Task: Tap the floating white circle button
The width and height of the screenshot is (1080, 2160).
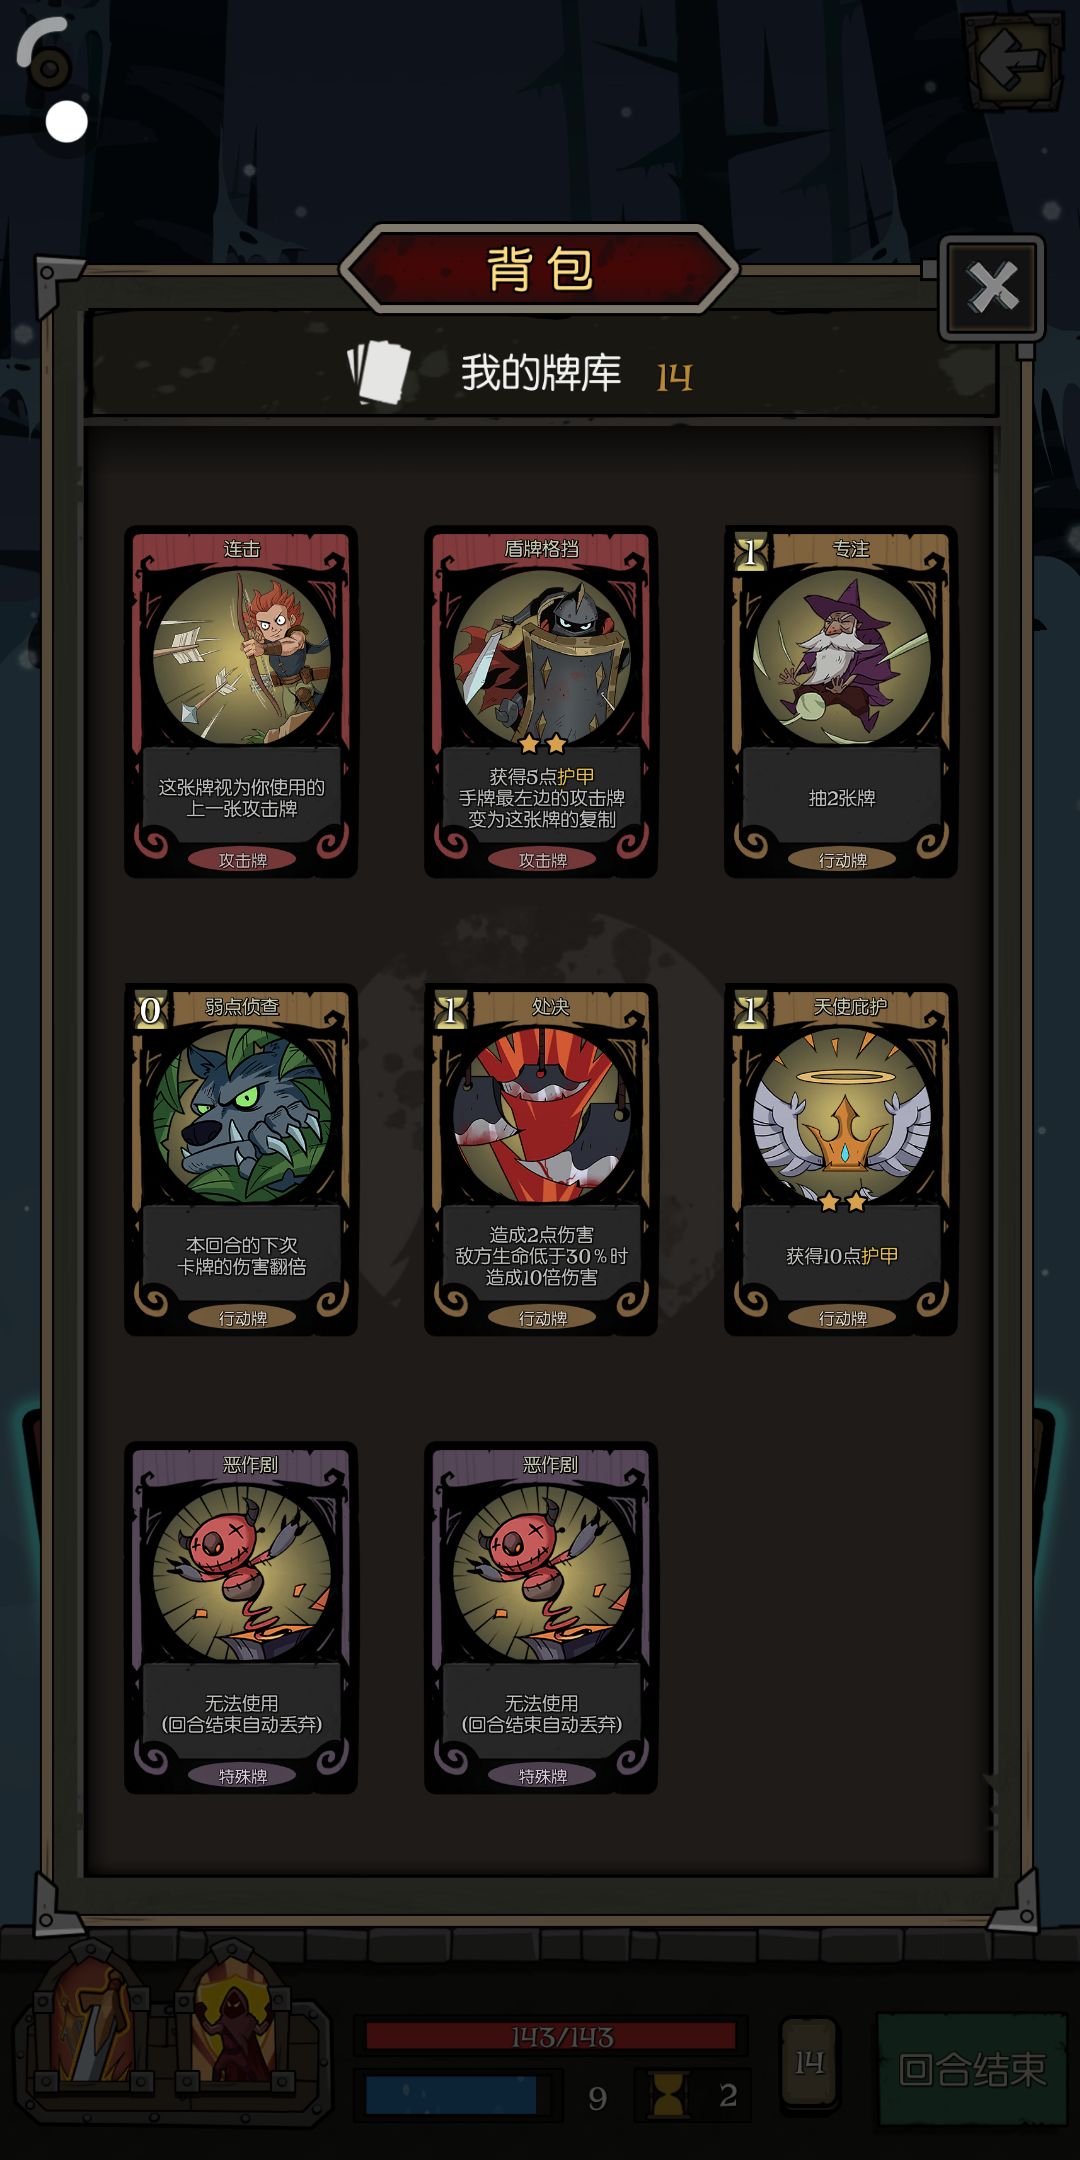Action: (x=67, y=122)
